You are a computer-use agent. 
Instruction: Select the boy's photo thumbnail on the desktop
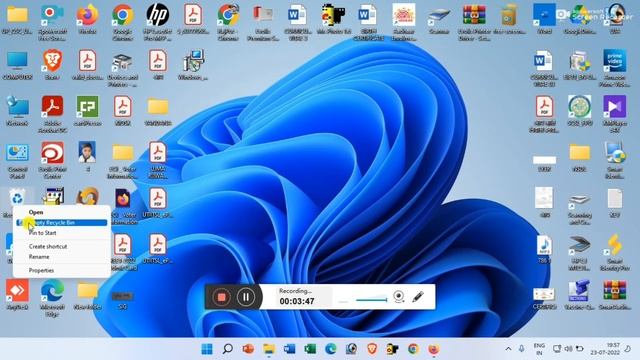[87, 156]
